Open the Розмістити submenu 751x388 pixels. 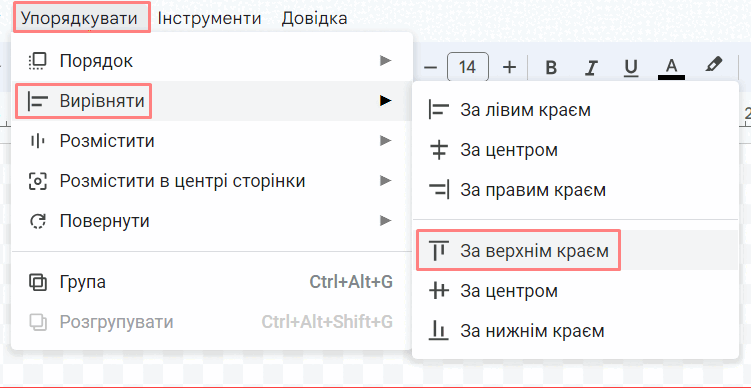pos(211,141)
